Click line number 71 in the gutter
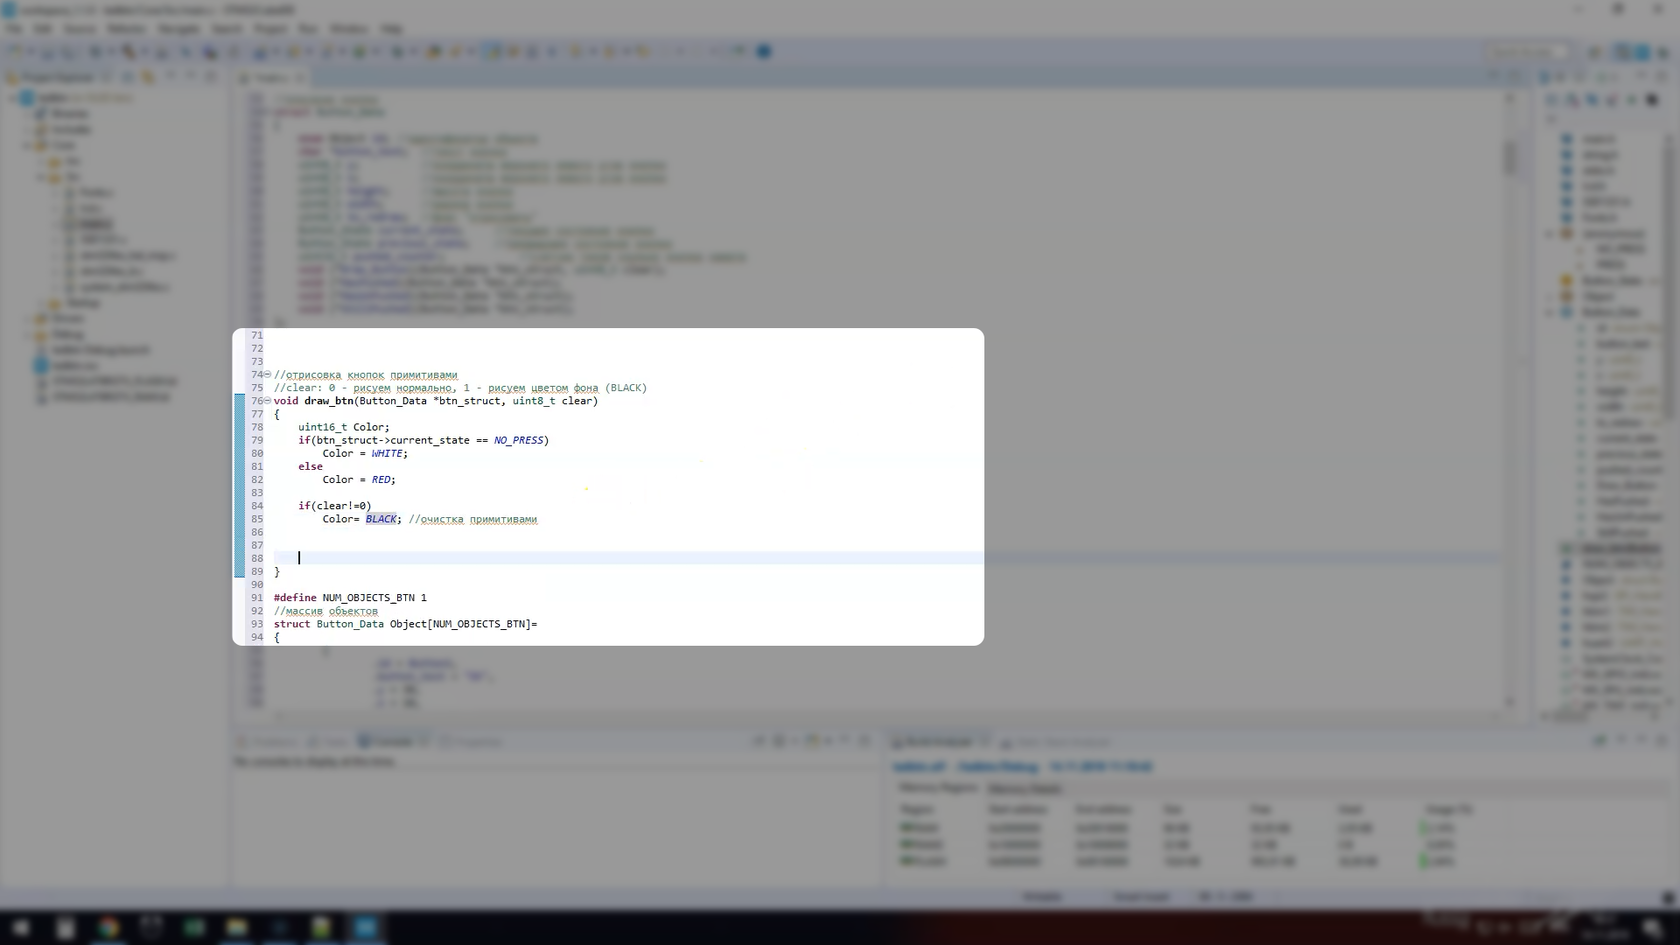Image resolution: width=1680 pixels, height=945 pixels. 257,336
